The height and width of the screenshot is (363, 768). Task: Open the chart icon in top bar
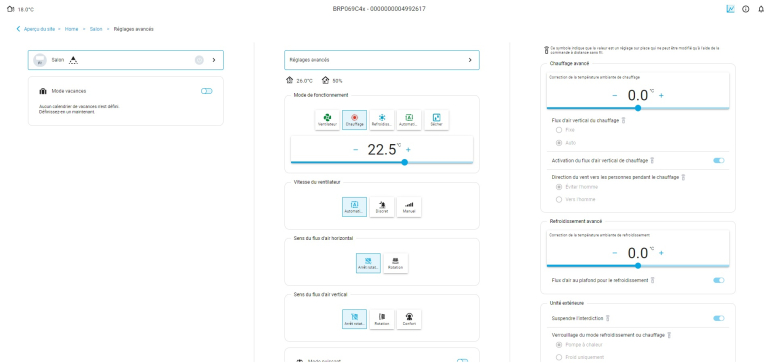click(730, 9)
